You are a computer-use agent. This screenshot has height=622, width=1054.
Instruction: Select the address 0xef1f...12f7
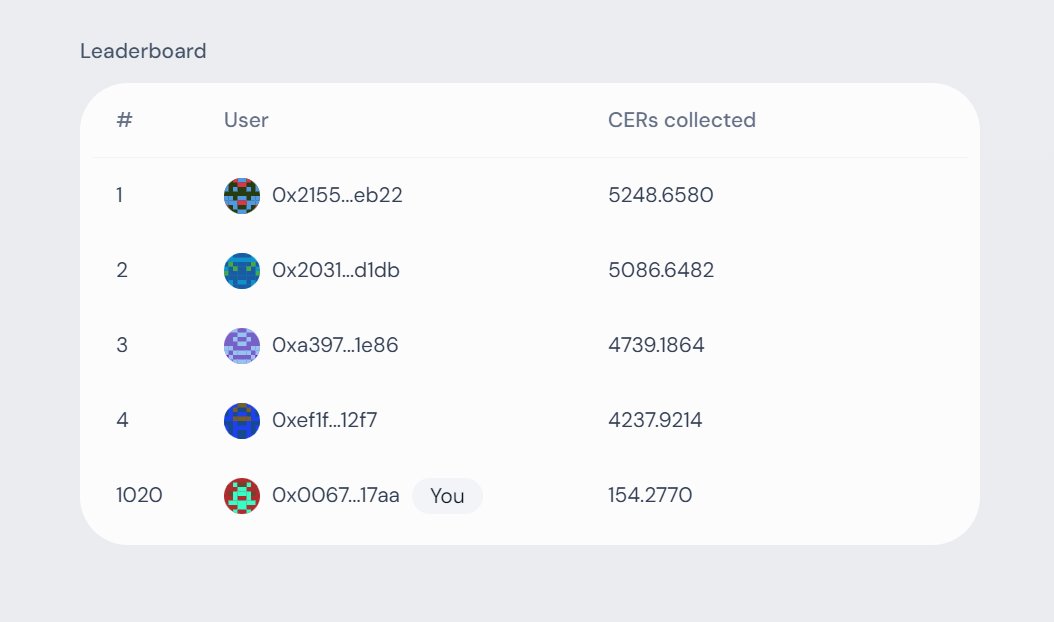click(x=325, y=420)
